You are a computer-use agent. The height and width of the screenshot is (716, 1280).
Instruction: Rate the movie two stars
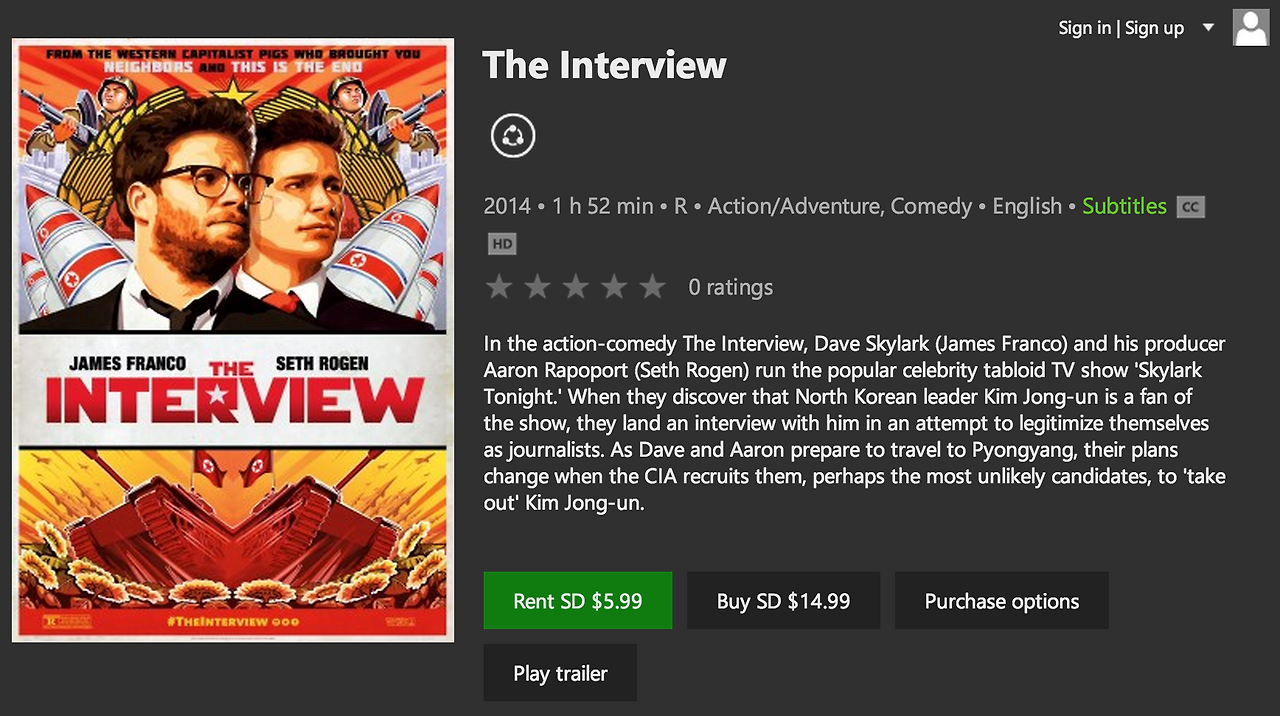point(537,288)
